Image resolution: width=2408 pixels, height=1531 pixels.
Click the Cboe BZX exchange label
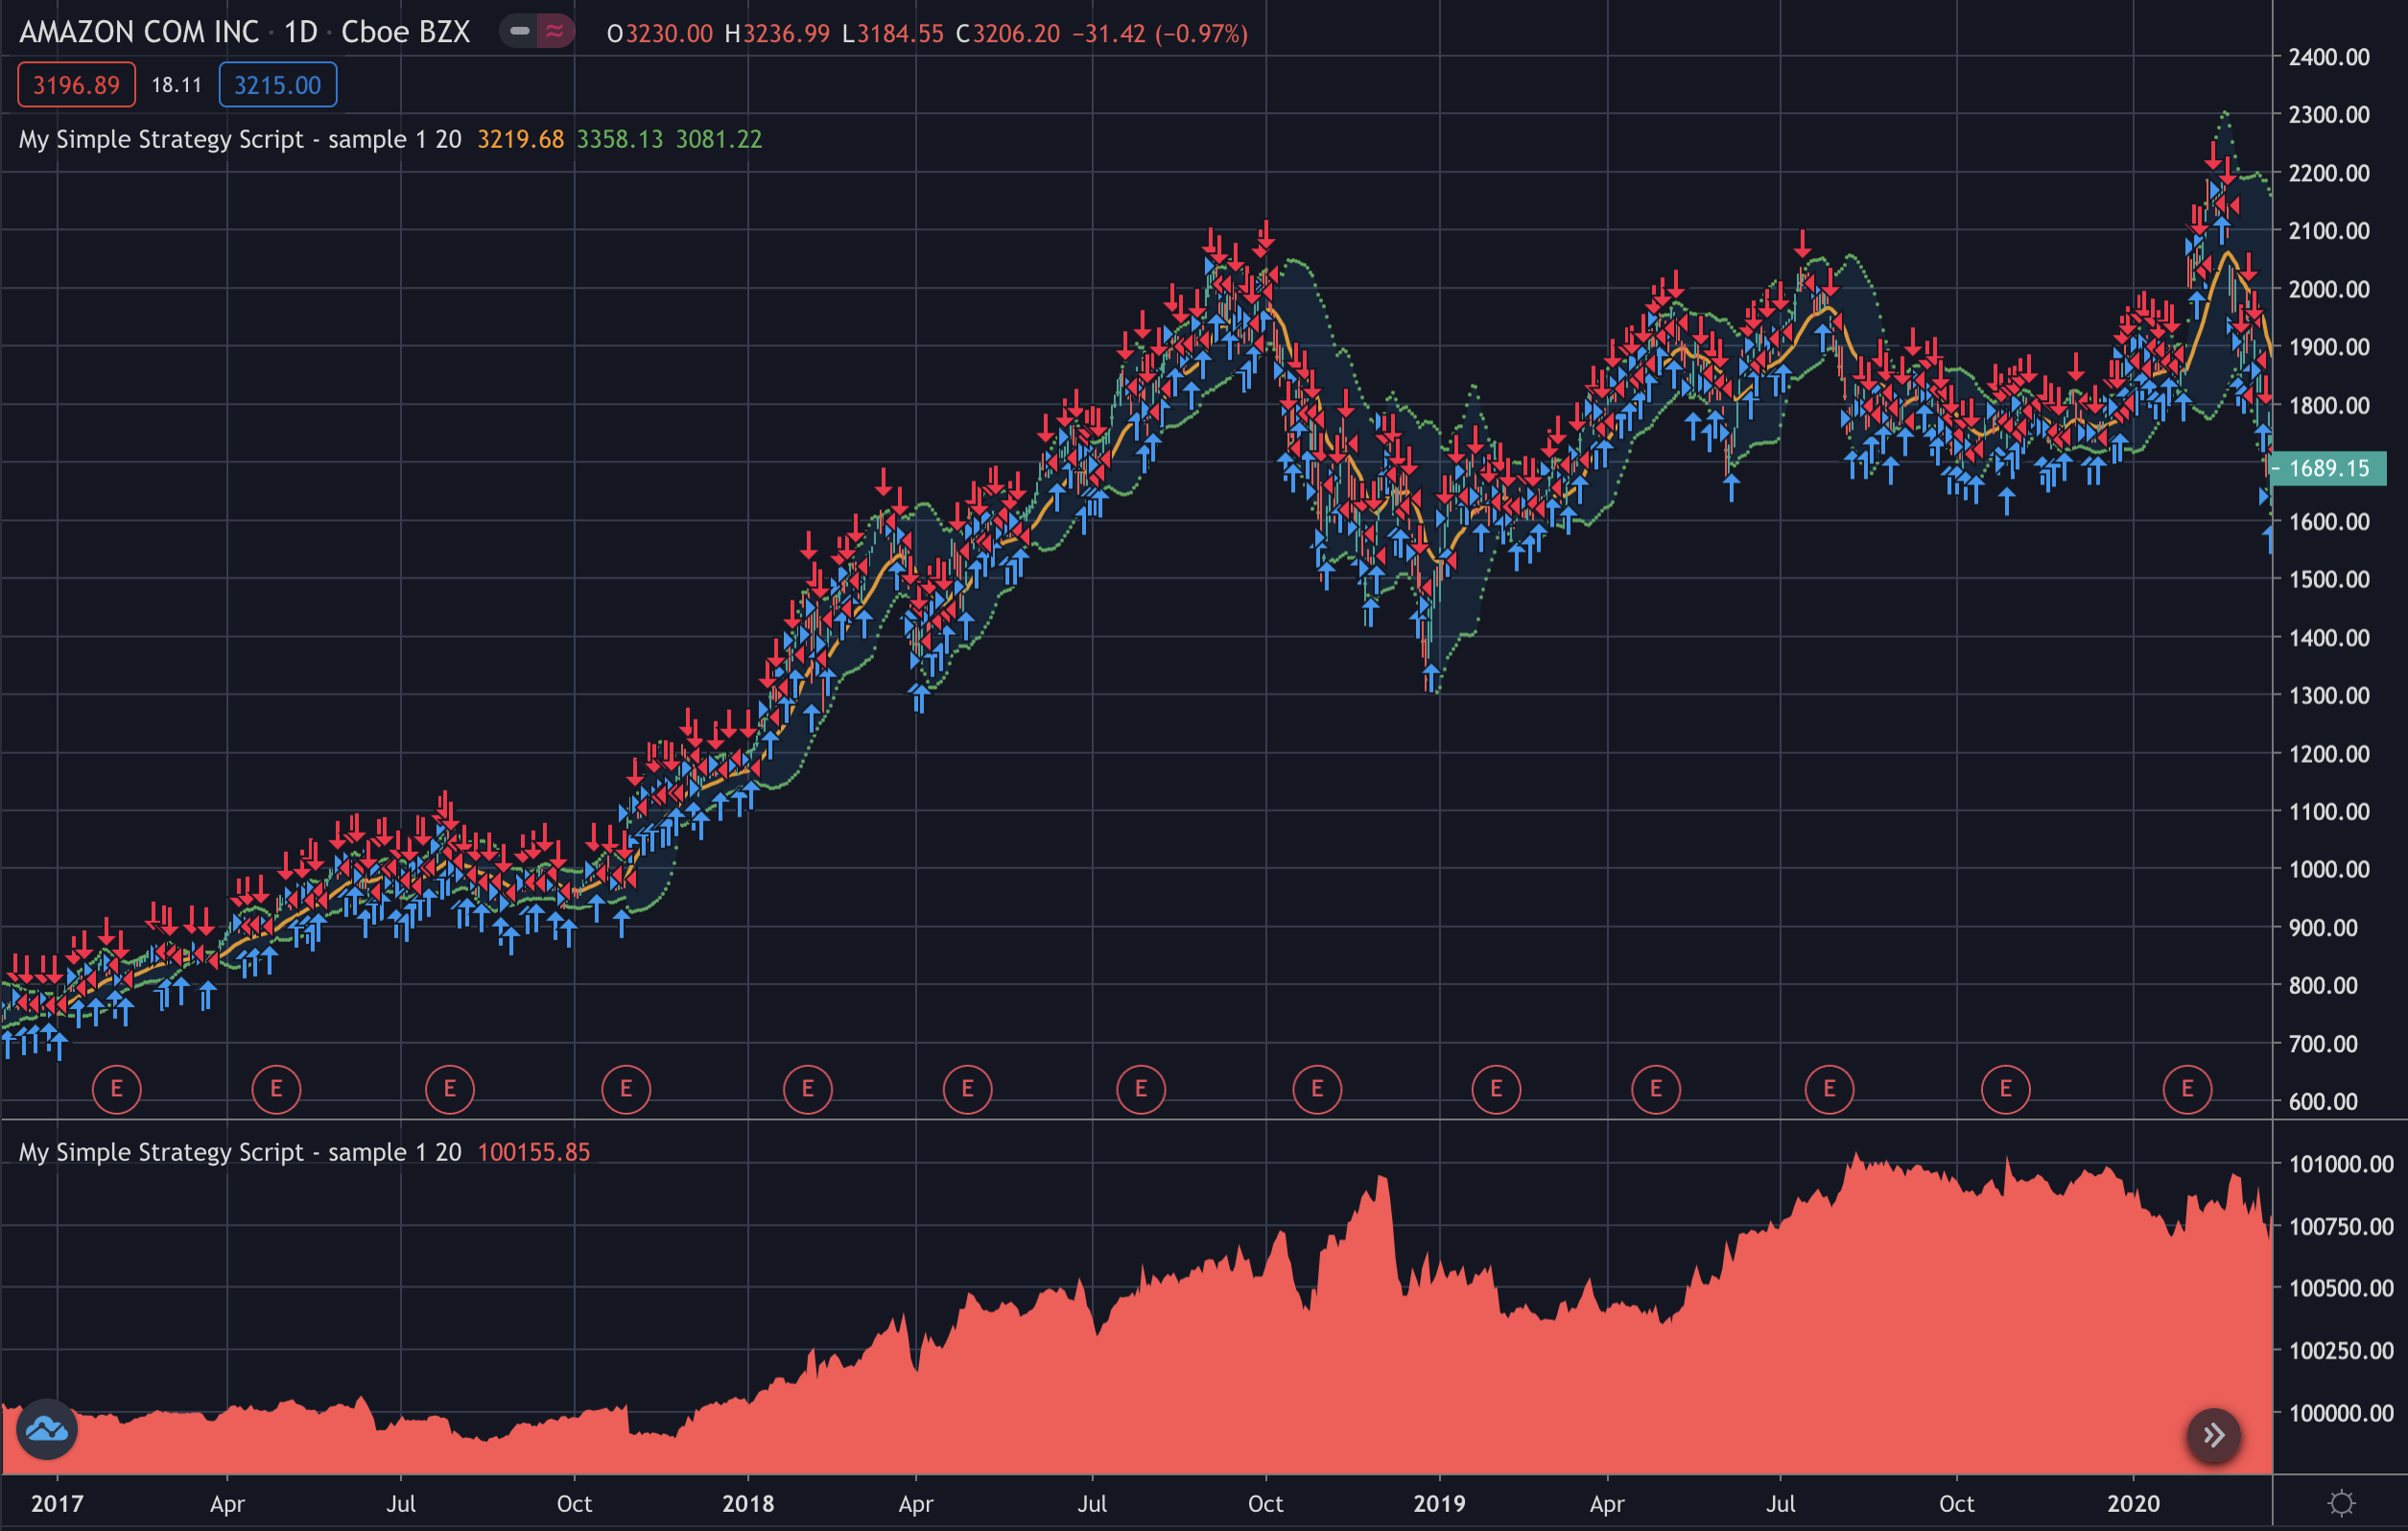pos(406,32)
